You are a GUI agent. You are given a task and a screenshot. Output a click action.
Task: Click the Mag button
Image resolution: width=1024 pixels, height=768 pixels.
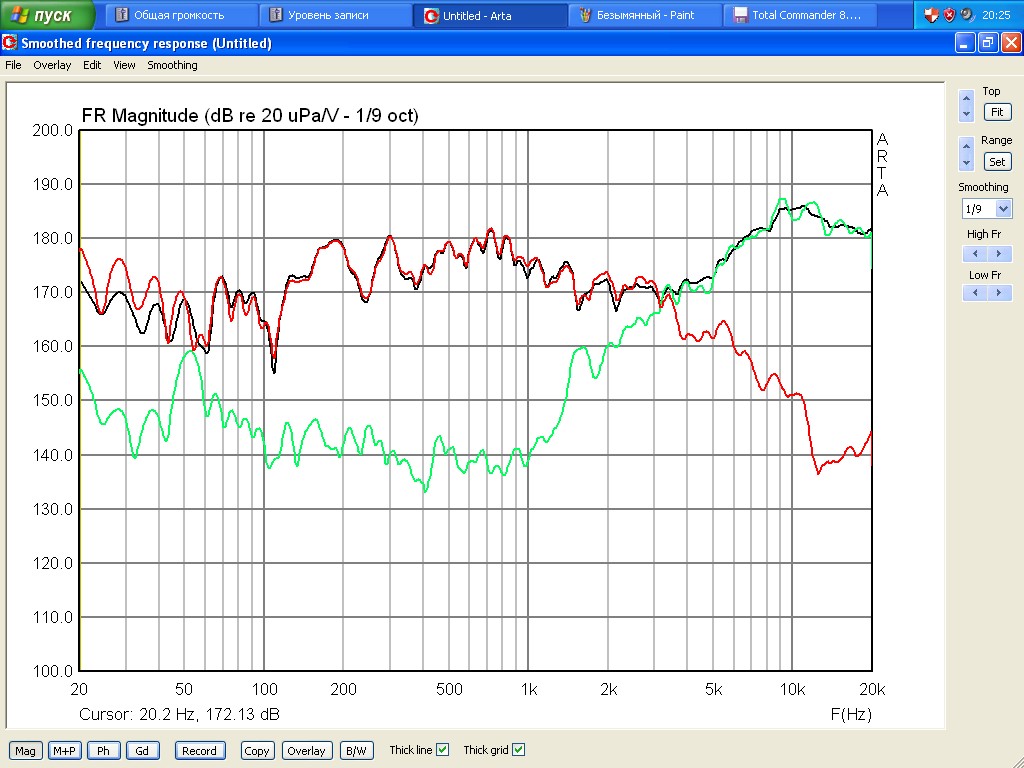pyautogui.click(x=25, y=751)
